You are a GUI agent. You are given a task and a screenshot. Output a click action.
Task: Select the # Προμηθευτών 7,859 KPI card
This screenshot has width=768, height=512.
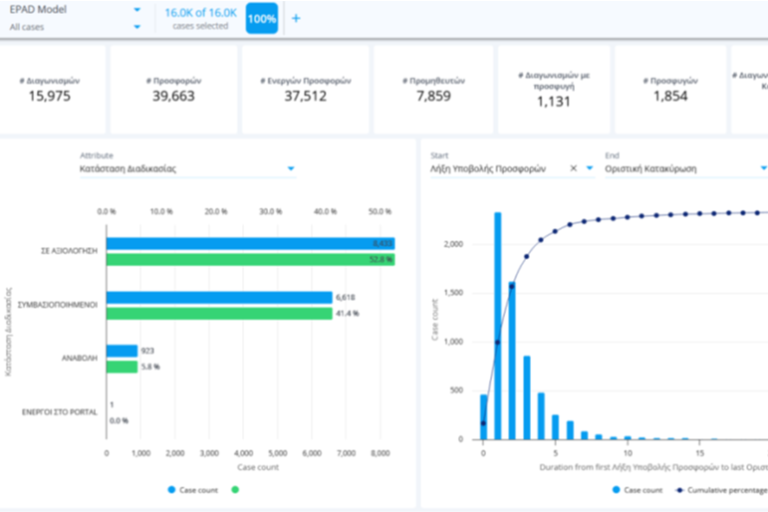pyautogui.click(x=437, y=89)
